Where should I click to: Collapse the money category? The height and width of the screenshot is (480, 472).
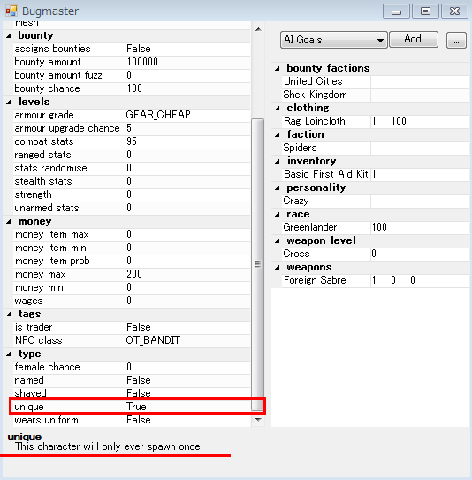(x=9, y=222)
